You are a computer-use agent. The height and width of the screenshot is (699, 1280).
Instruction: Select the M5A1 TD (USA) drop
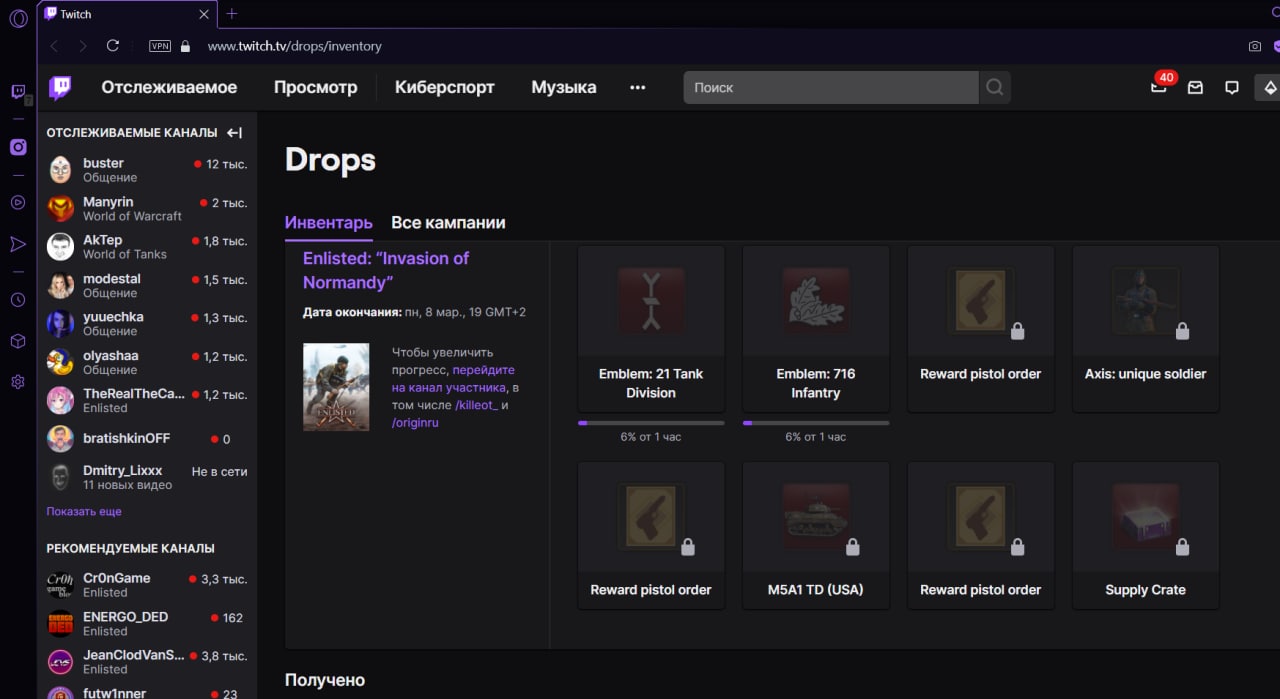(816, 535)
